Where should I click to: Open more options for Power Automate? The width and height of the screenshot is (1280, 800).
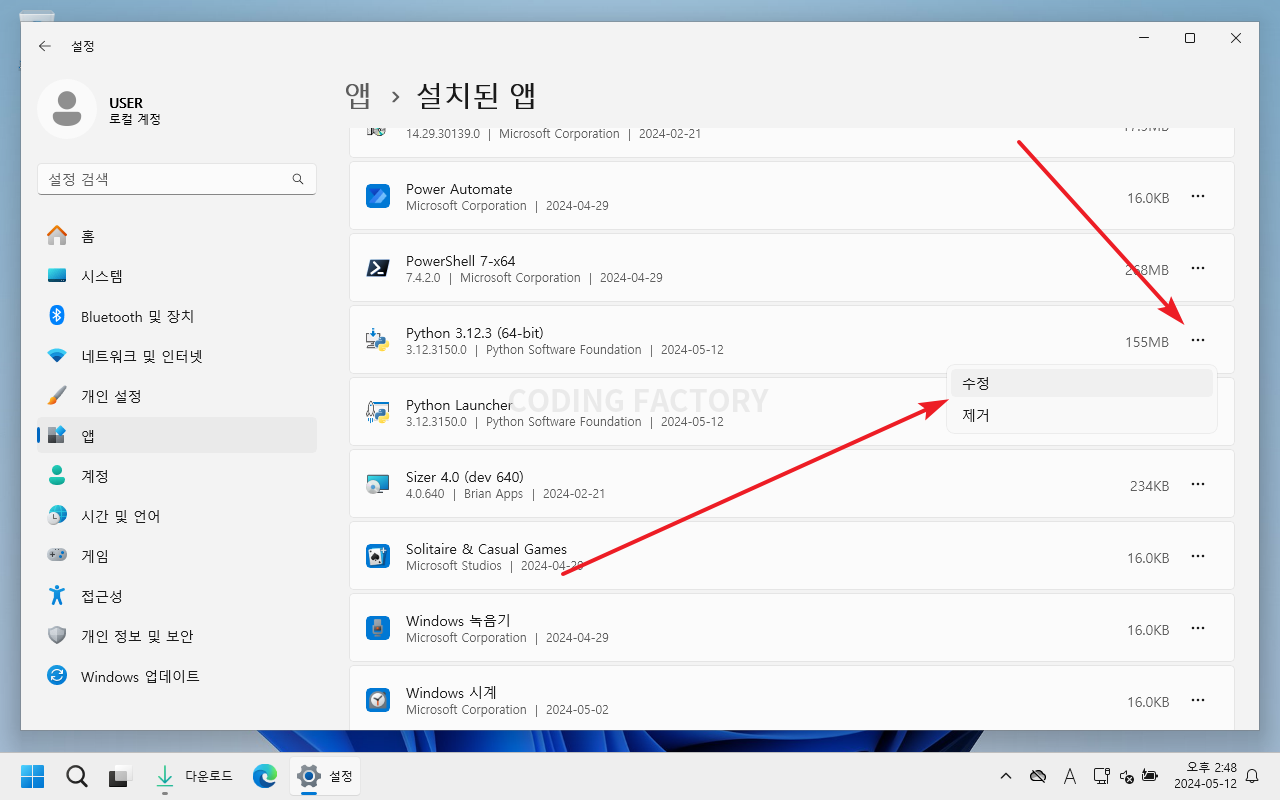1197,197
